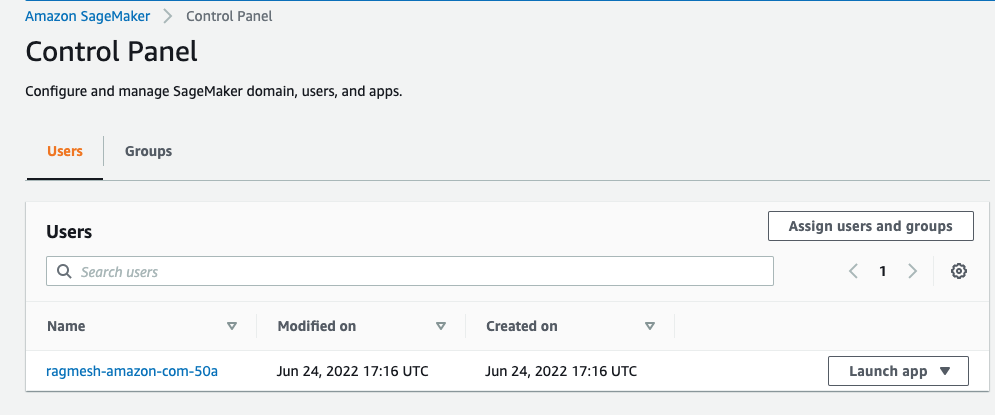Navigate to Amazon SageMaker breadcrumb
Viewport: 995px width, 415px height.
88,16
